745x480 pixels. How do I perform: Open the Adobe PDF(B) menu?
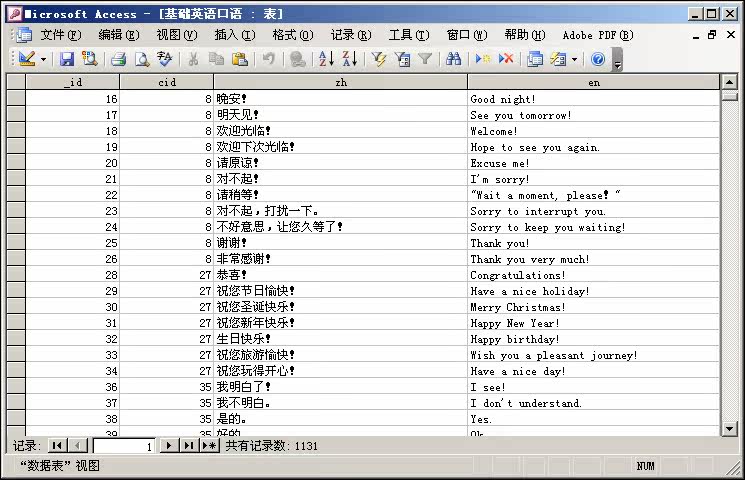point(598,35)
